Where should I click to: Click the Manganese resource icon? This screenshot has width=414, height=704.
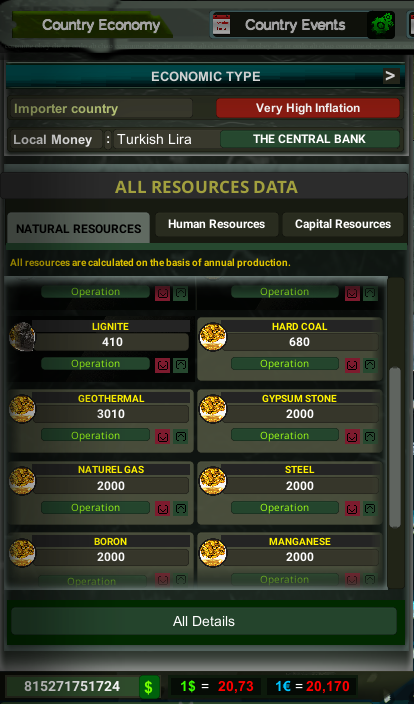213,552
